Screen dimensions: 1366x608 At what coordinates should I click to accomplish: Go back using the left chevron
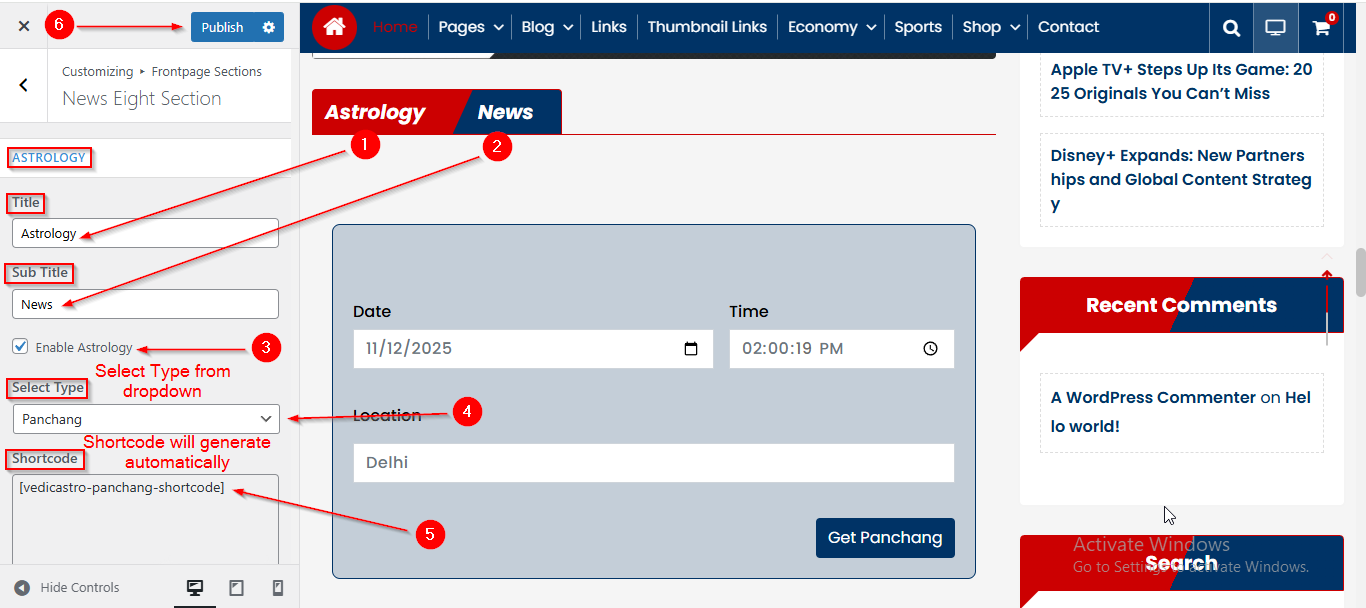coord(24,86)
